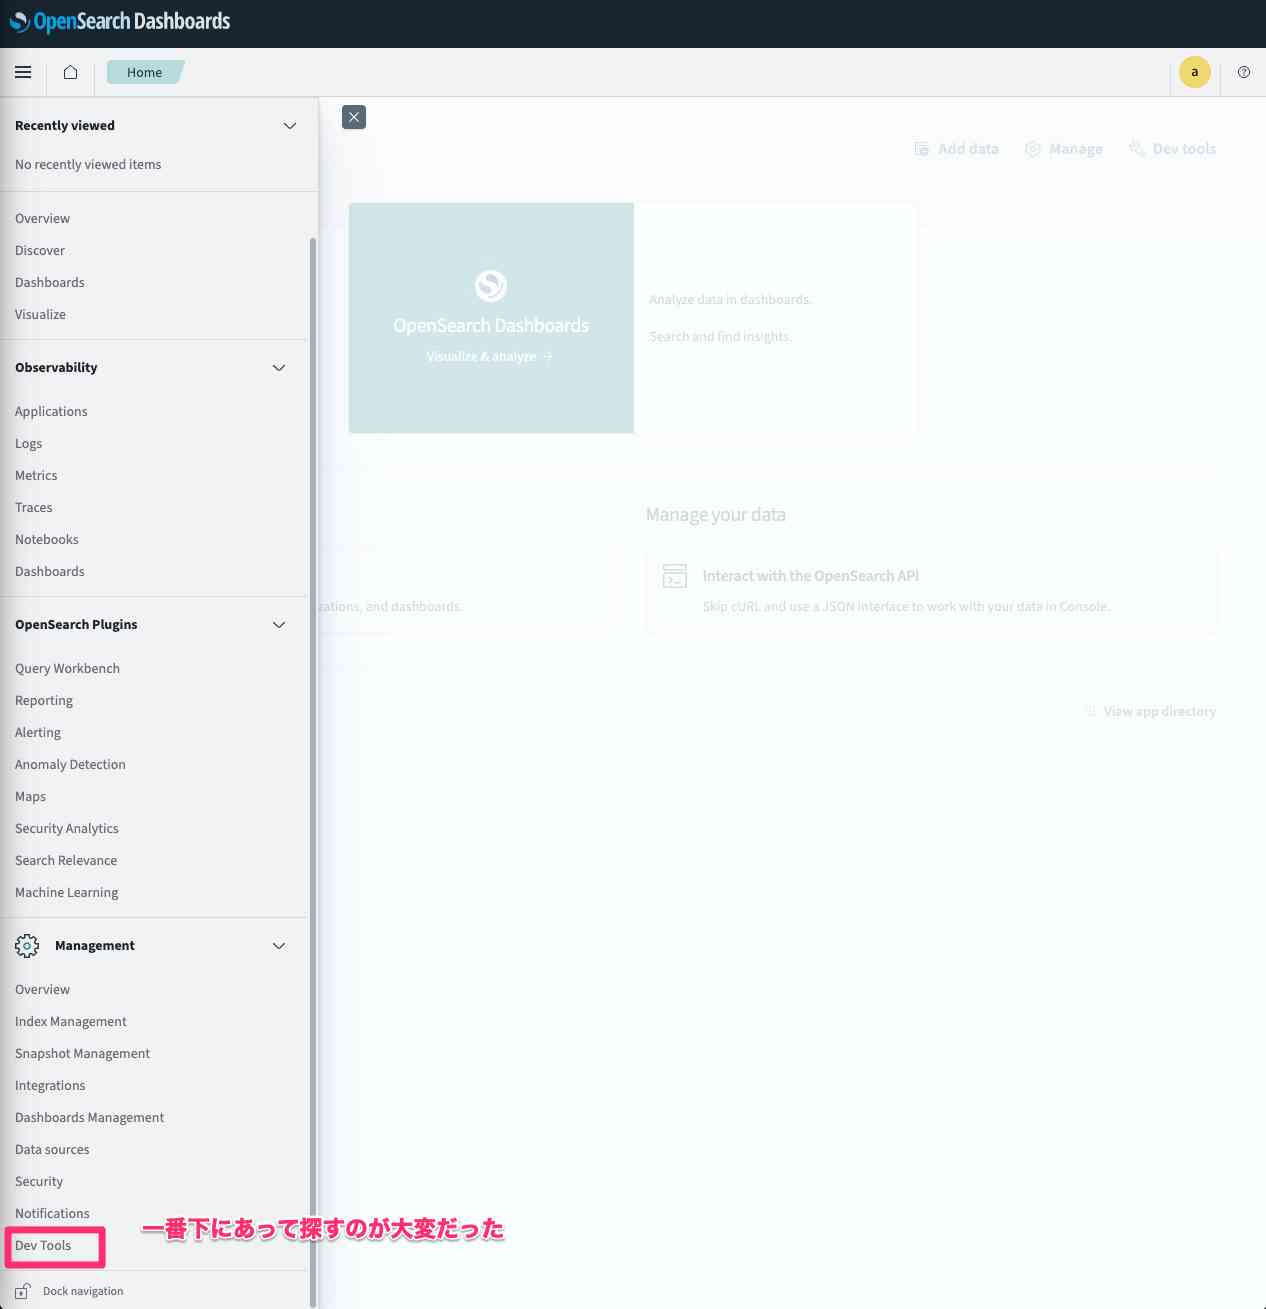Open the help question mark icon
The image size is (1266, 1309).
coord(1243,72)
